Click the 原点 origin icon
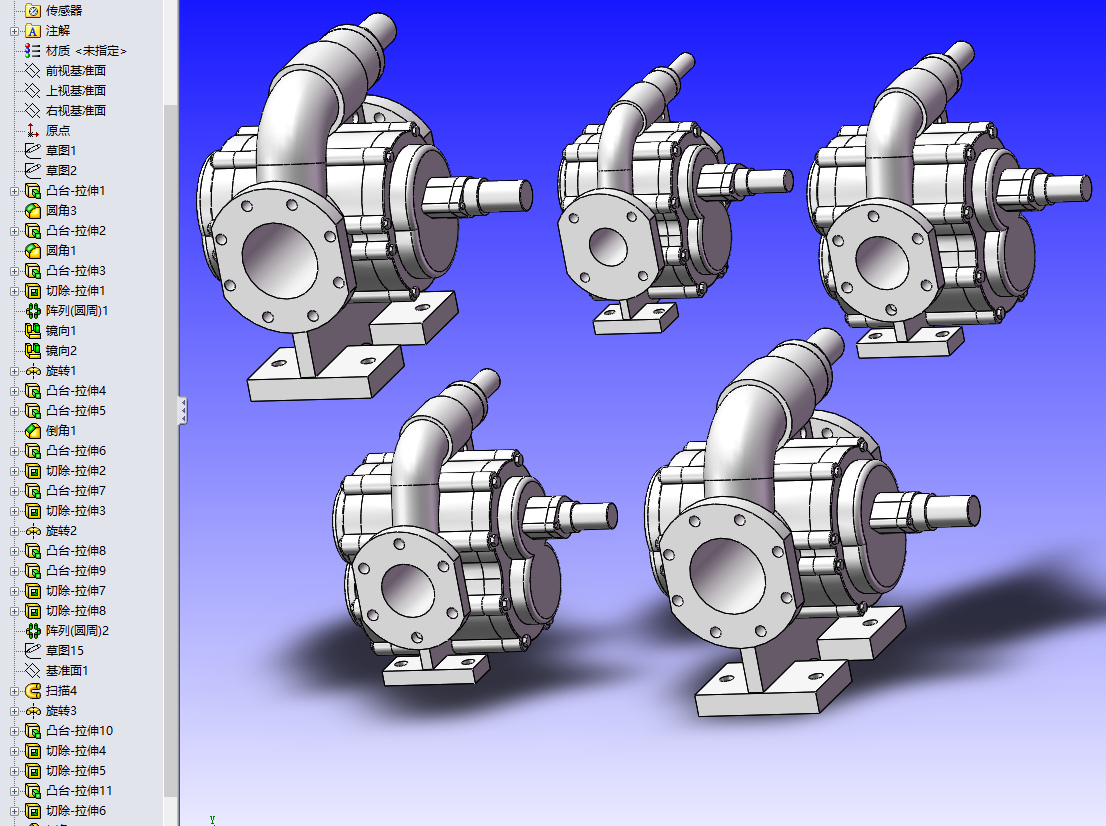Screen dimensions: 1106x826 point(32,130)
